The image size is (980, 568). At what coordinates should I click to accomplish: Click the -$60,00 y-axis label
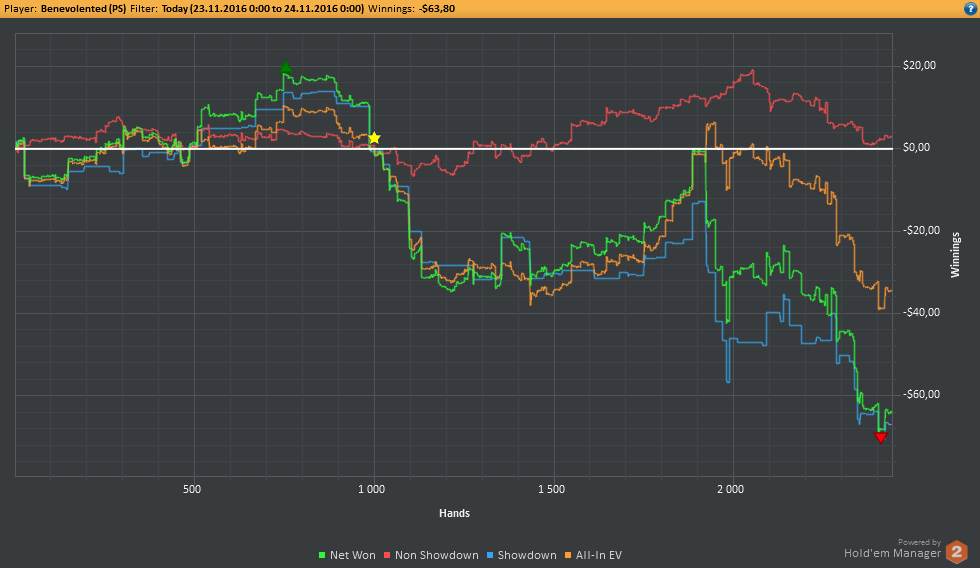[x=921, y=394]
